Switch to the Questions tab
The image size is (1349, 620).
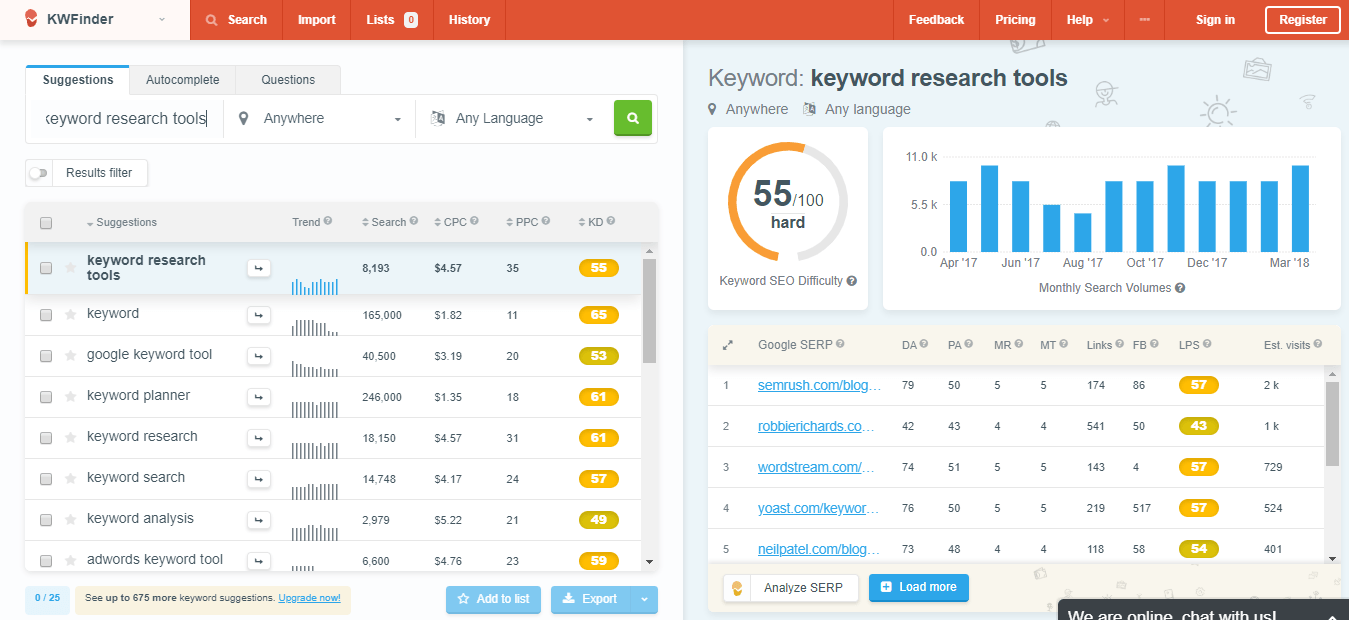[288, 80]
